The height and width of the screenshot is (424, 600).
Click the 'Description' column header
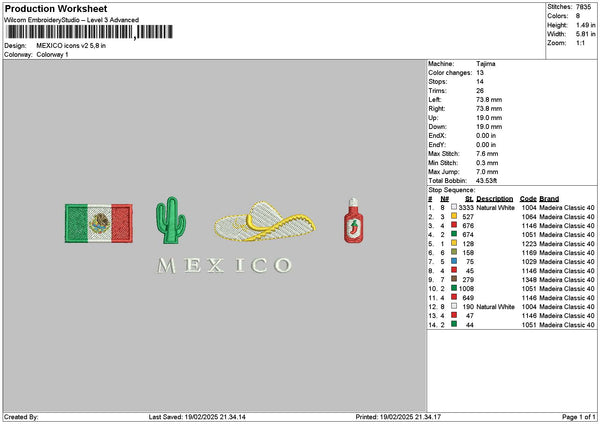click(494, 199)
